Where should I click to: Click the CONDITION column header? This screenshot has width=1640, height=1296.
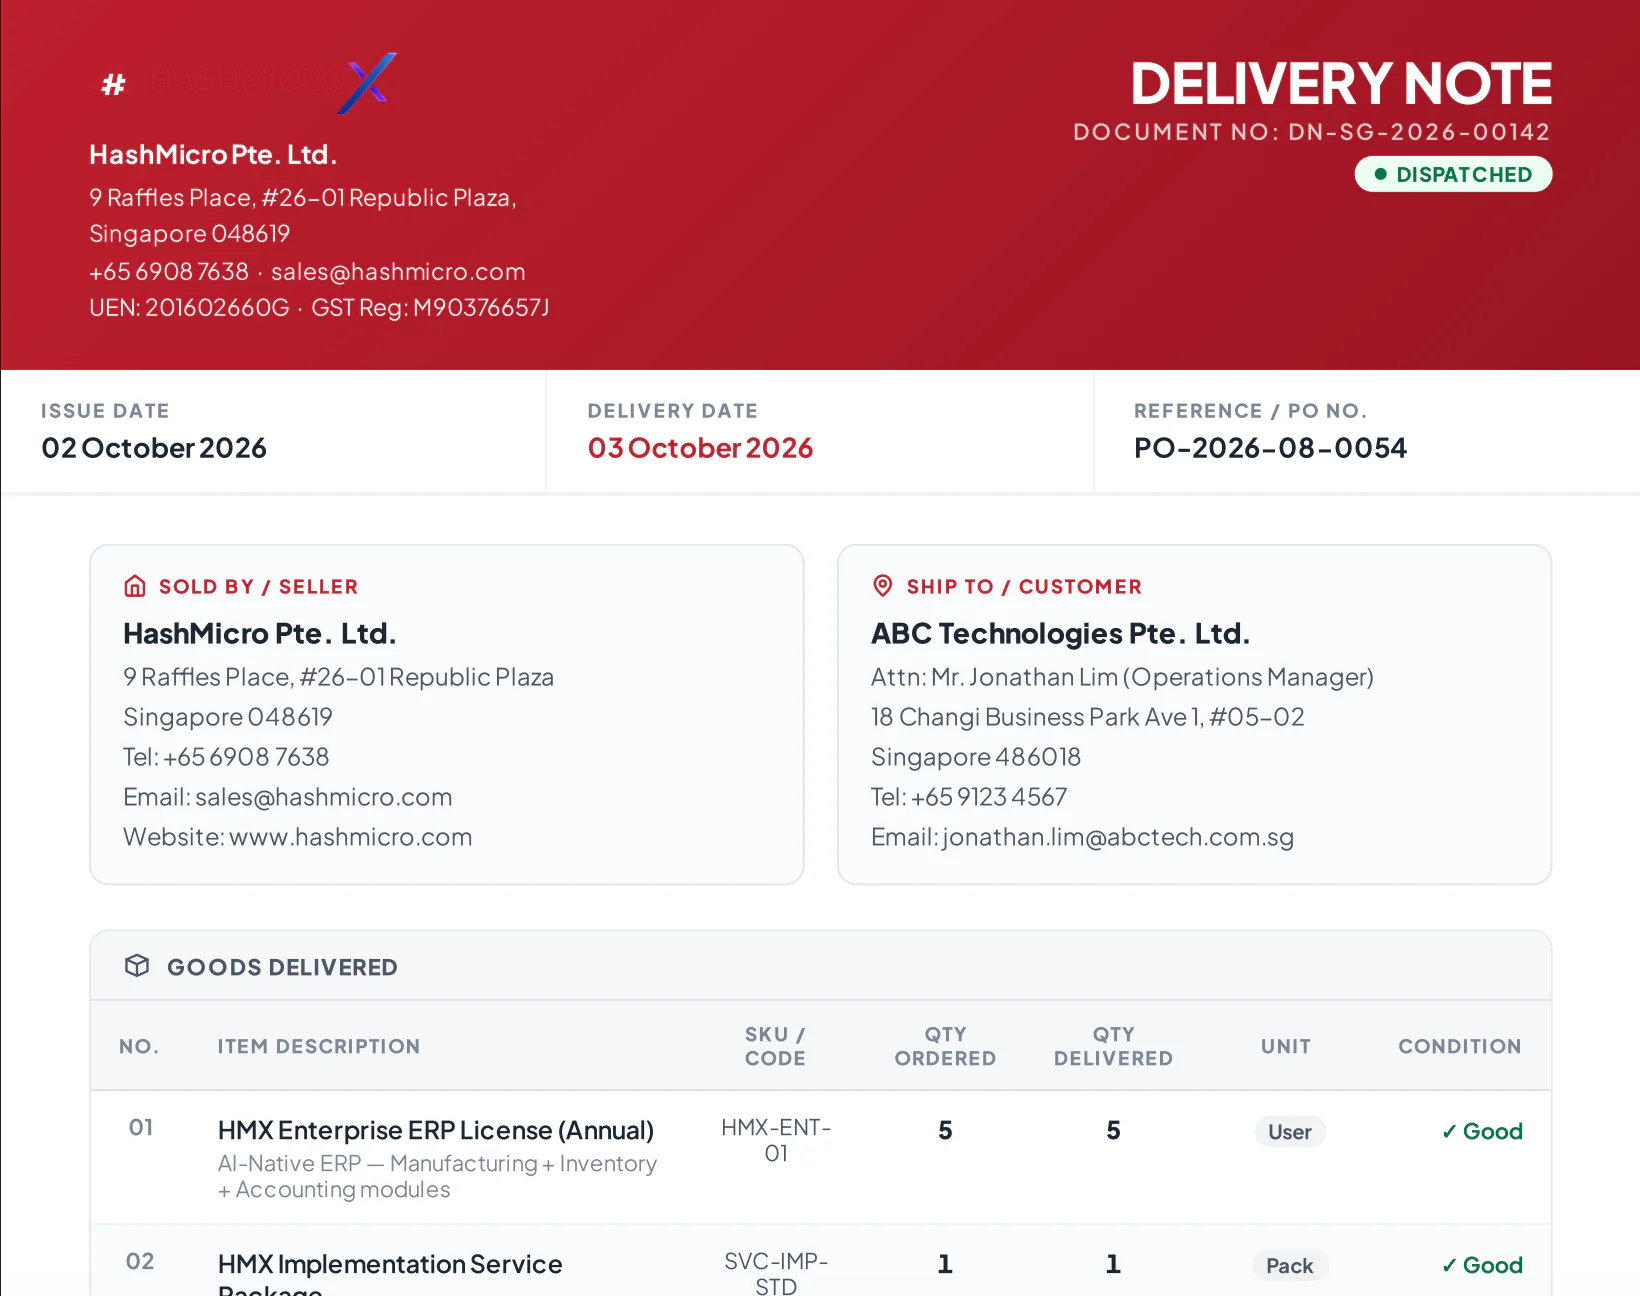[1460, 1046]
